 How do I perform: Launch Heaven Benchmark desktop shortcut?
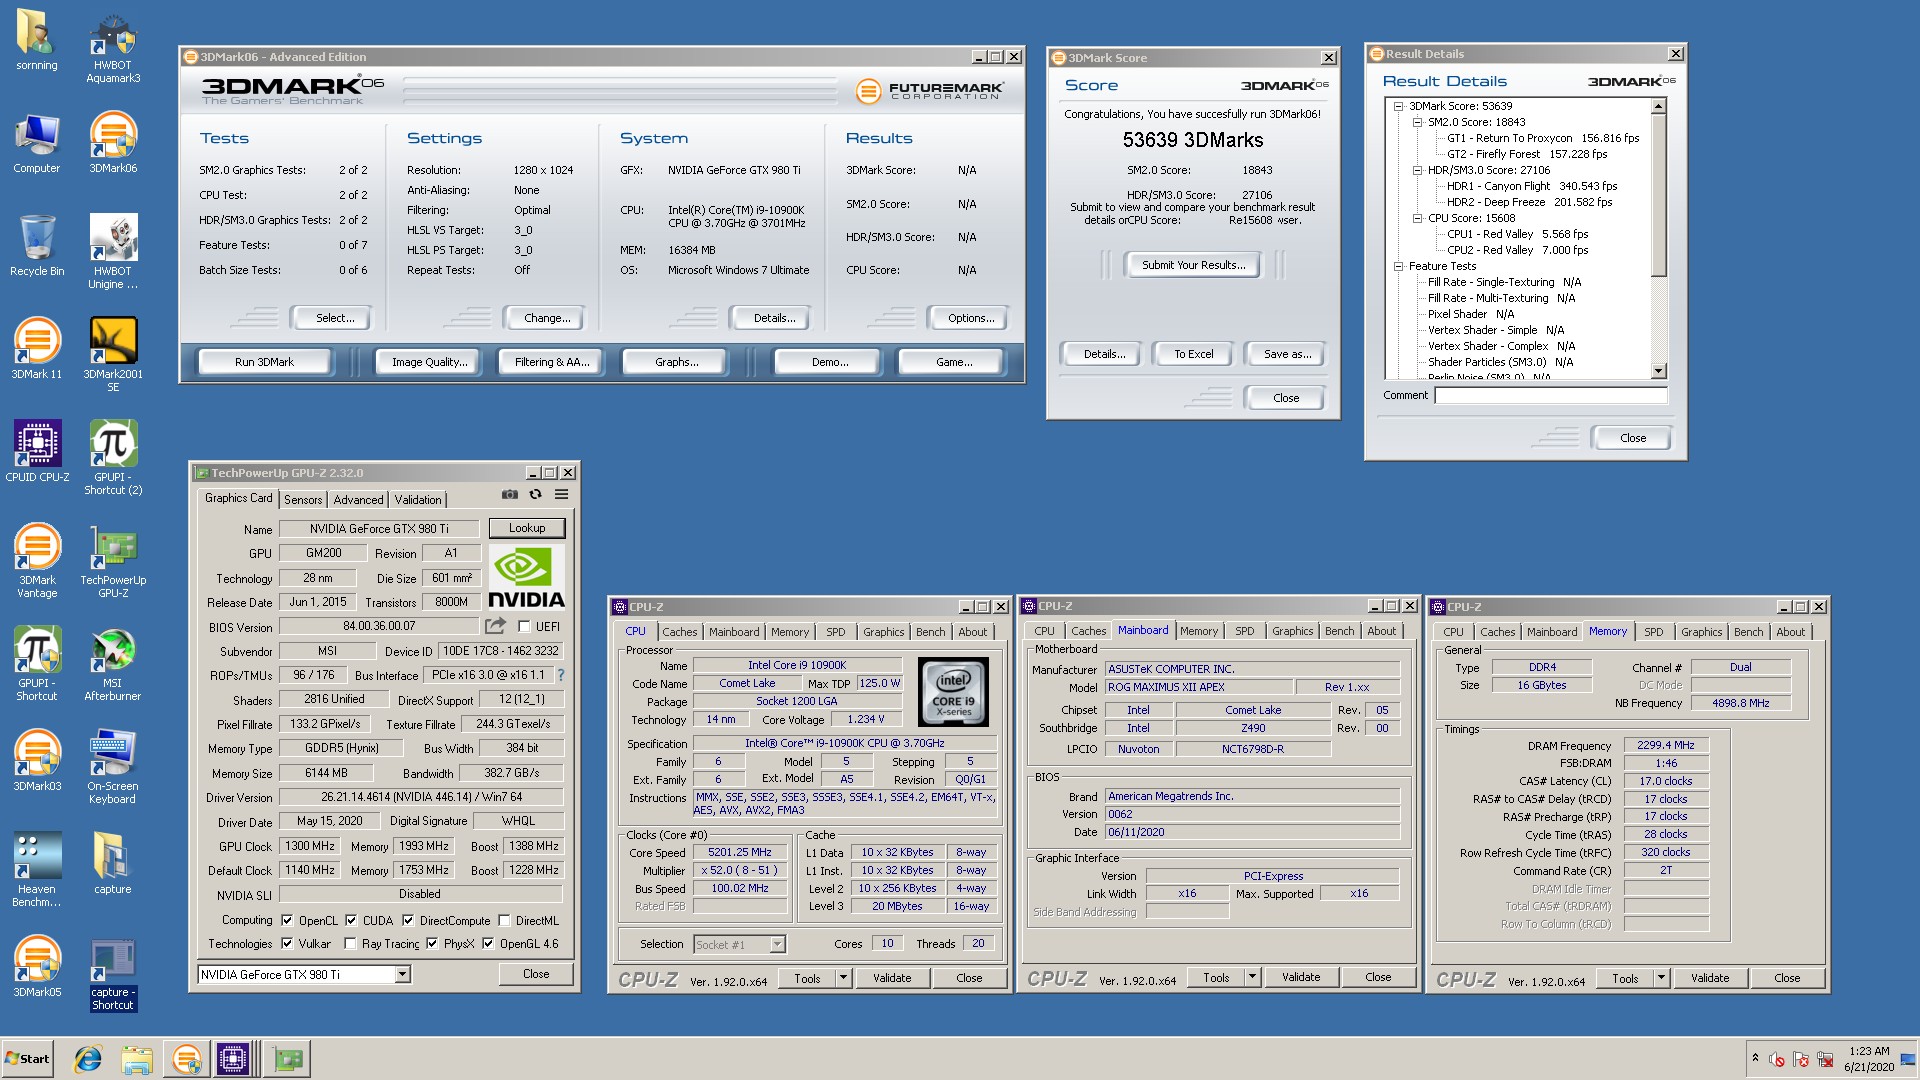(x=37, y=870)
